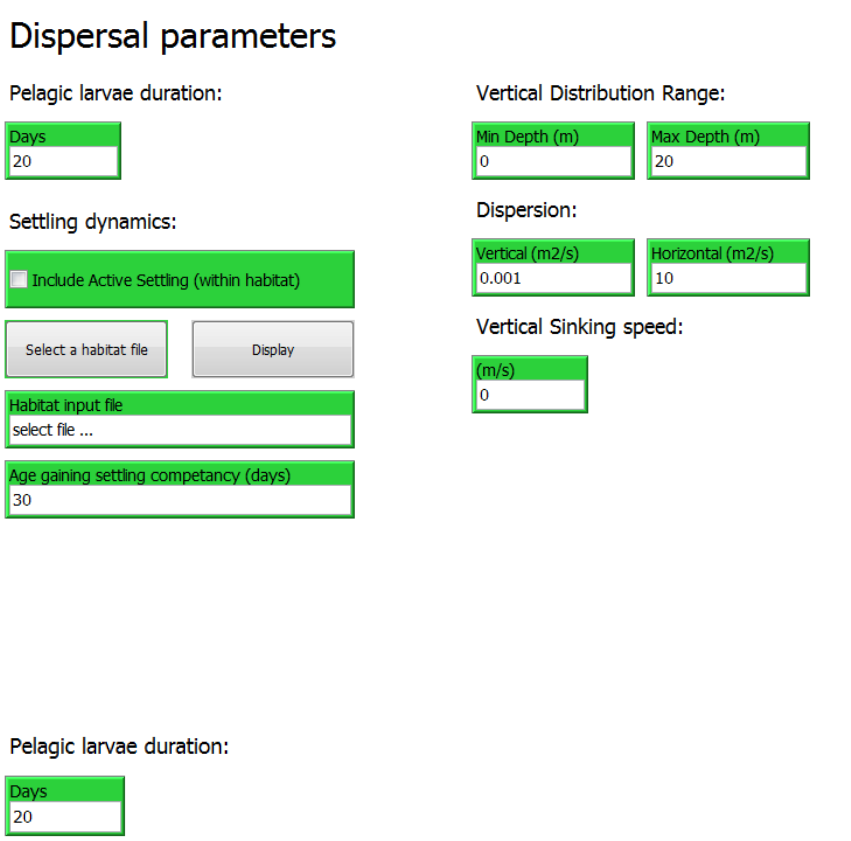Viewport: 851px width, 841px height.
Task: Click the Vertical Sinking speed heading
Action: coord(579,327)
